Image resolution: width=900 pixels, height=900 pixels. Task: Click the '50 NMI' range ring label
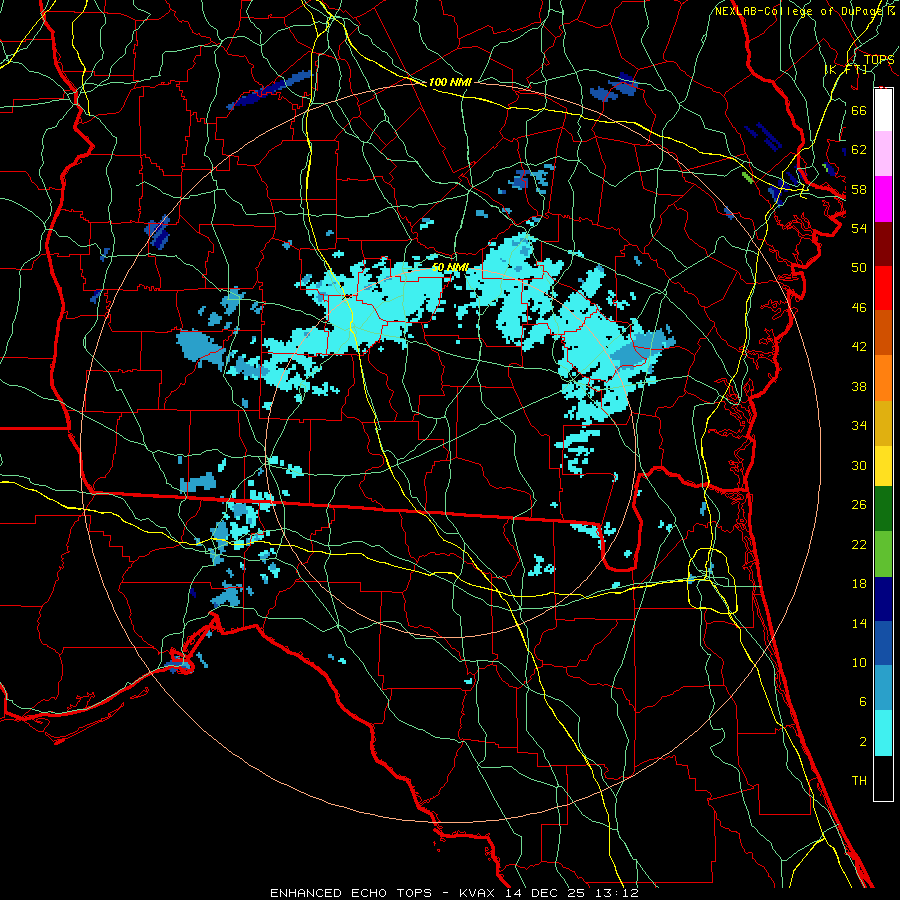450,267
